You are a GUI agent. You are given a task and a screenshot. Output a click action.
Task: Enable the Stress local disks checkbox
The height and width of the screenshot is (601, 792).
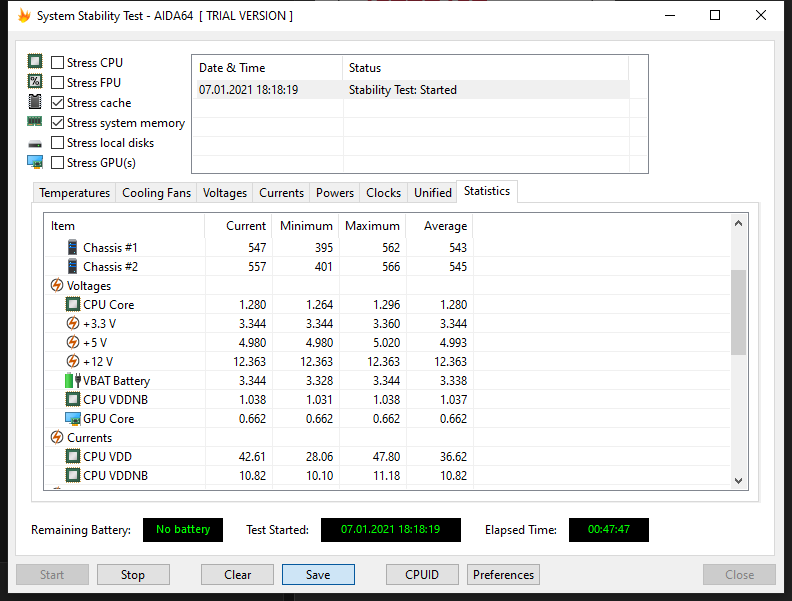(58, 142)
